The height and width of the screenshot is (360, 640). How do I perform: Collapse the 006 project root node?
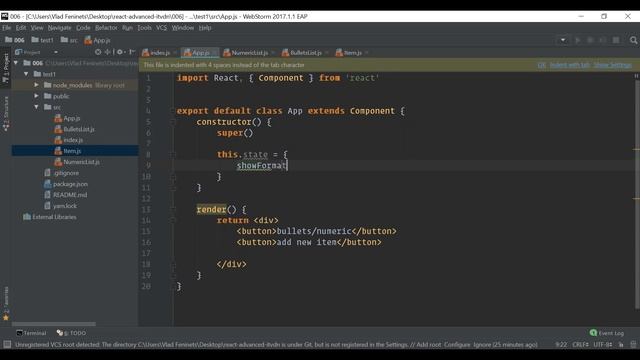(x=16, y=63)
